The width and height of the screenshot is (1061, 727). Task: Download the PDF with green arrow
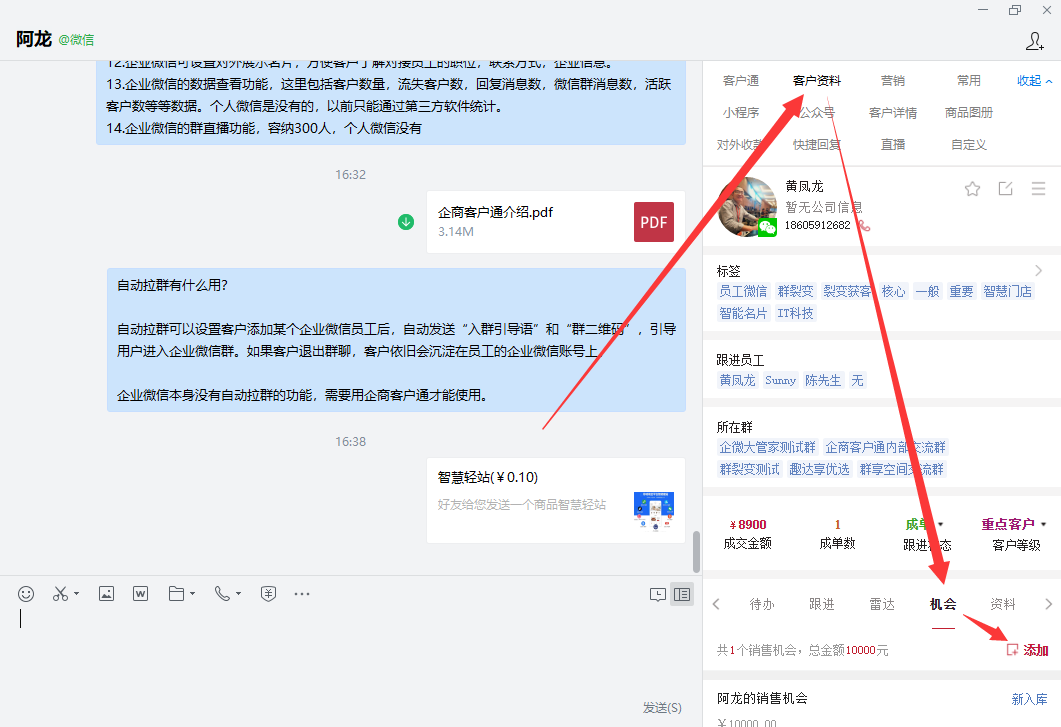click(406, 221)
